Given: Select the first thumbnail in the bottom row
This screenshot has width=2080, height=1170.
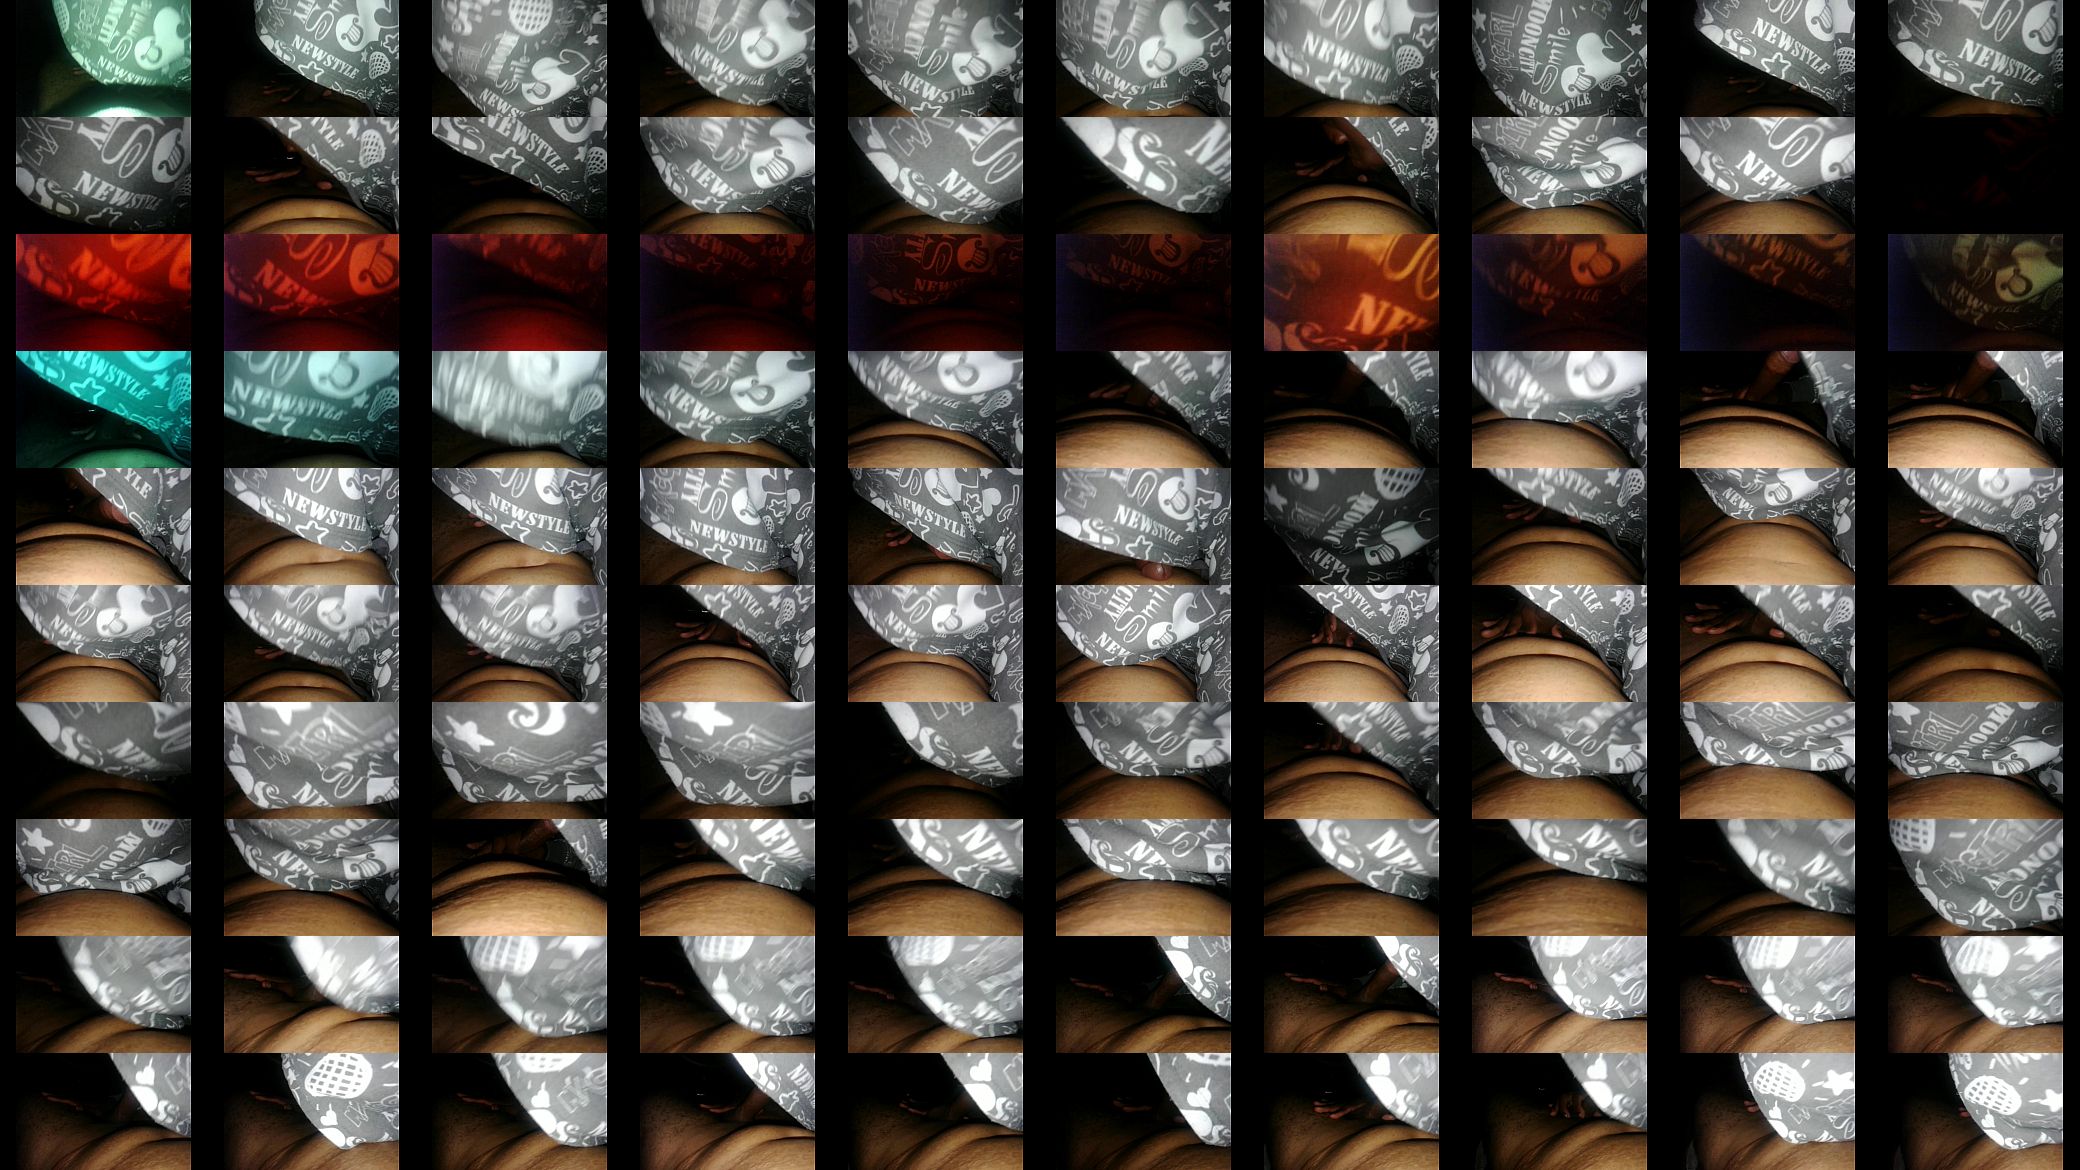Looking at the screenshot, I should coord(103,1111).
